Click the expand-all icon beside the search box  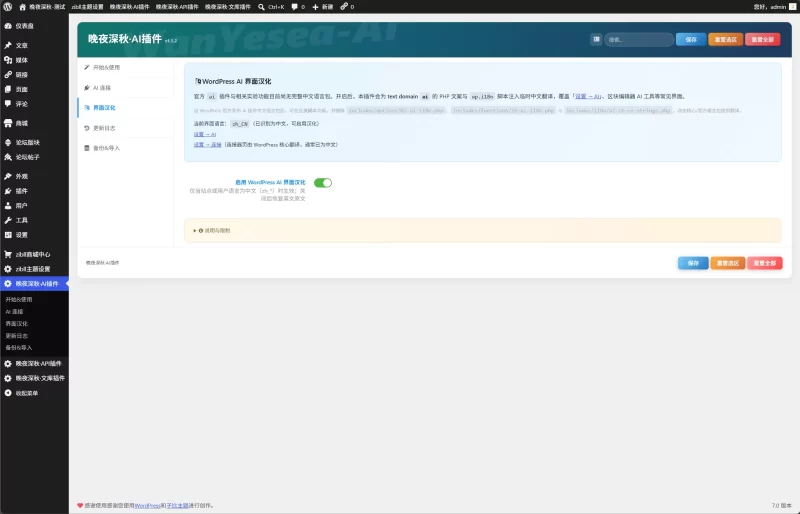point(596,39)
